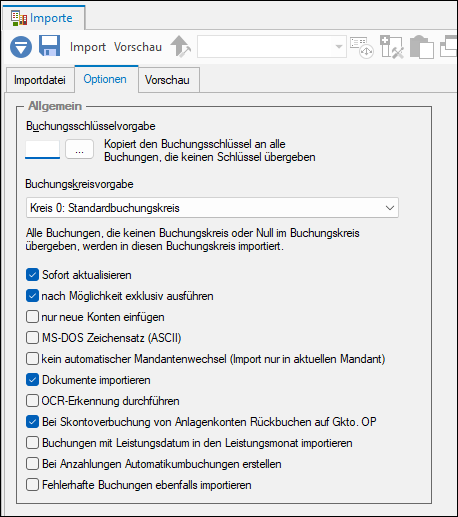Click the Importe window tab icon

19,18
